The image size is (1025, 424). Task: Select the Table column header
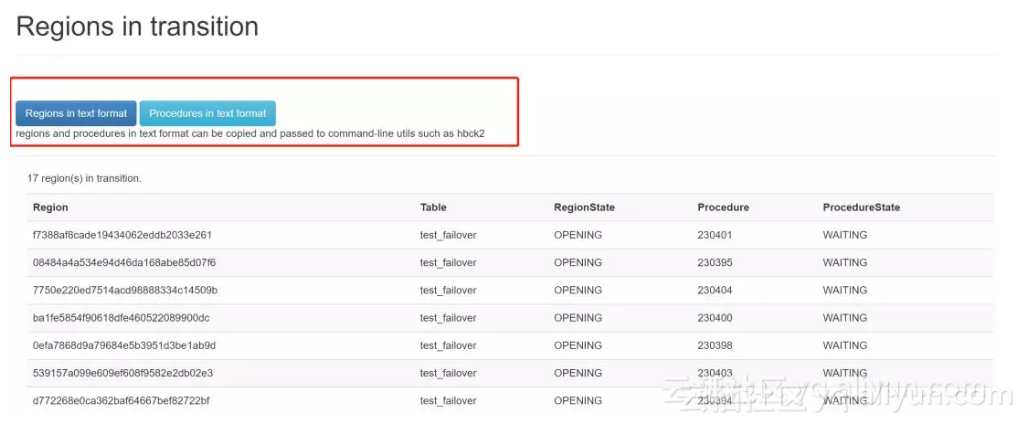tap(433, 207)
